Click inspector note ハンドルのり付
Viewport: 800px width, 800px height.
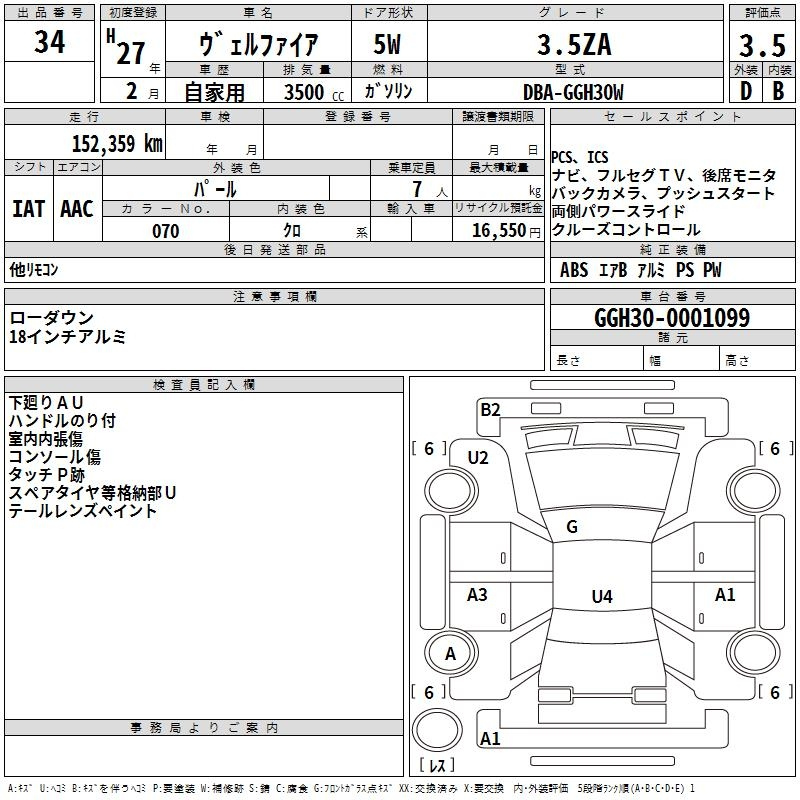tap(62, 421)
